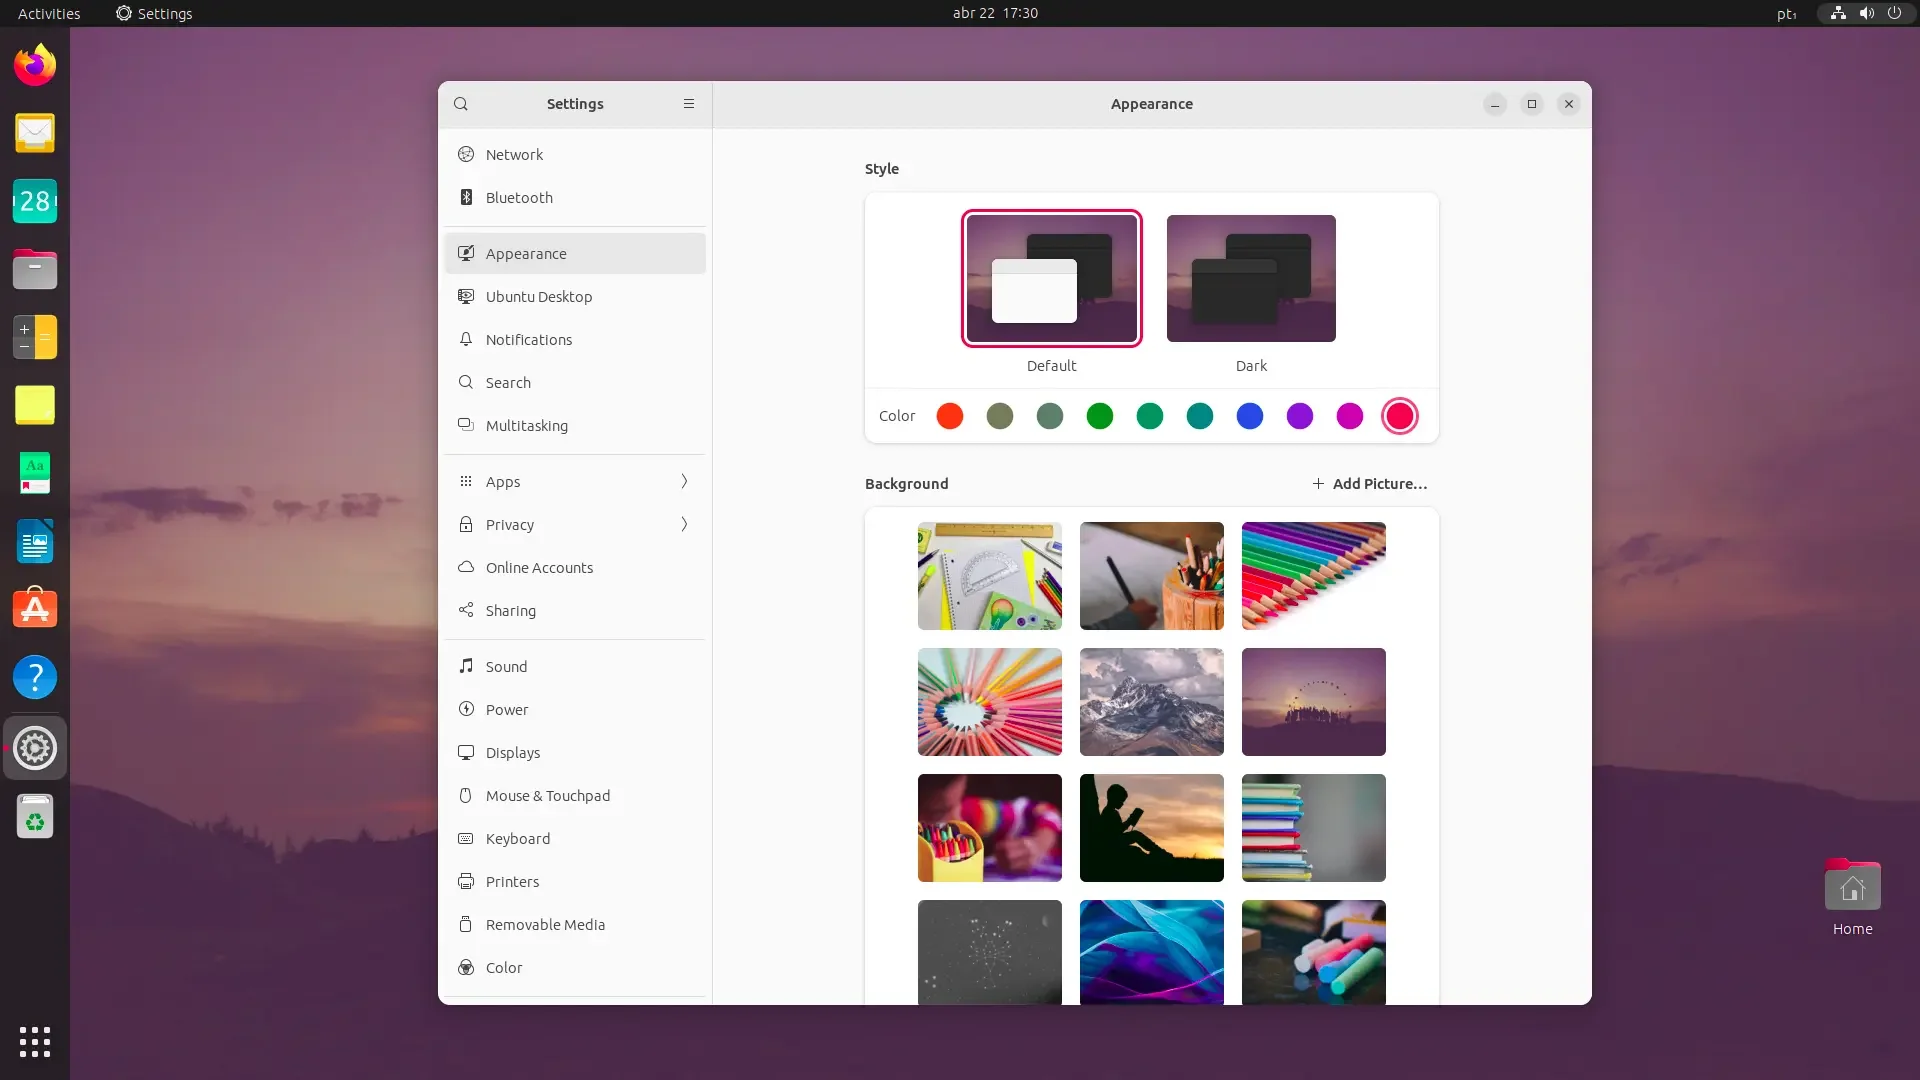The image size is (1920, 1080).
Task: Choose the snowy mountain wallpaper
Action: (1152, 702)
